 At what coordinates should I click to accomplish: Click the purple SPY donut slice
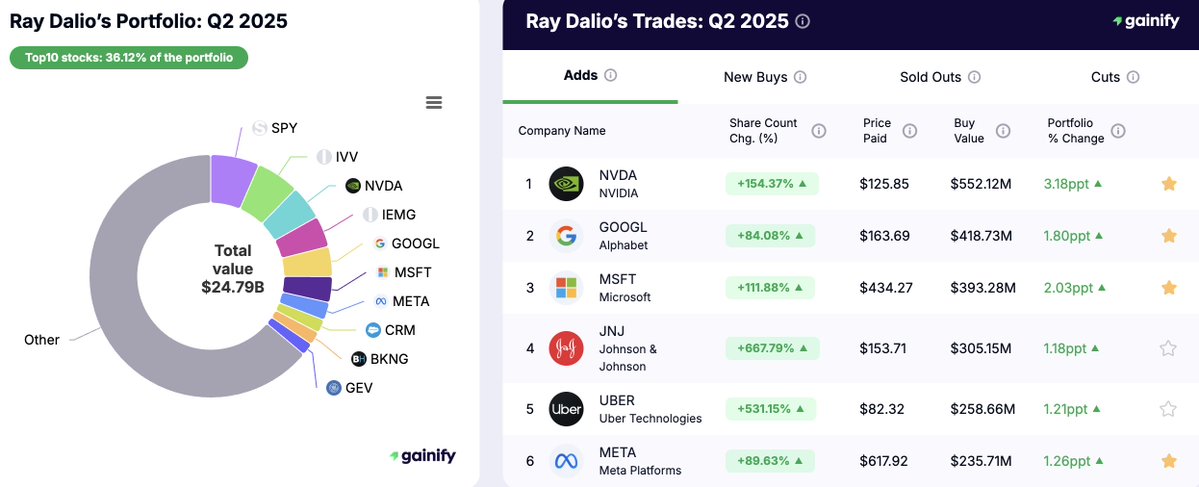232,180
